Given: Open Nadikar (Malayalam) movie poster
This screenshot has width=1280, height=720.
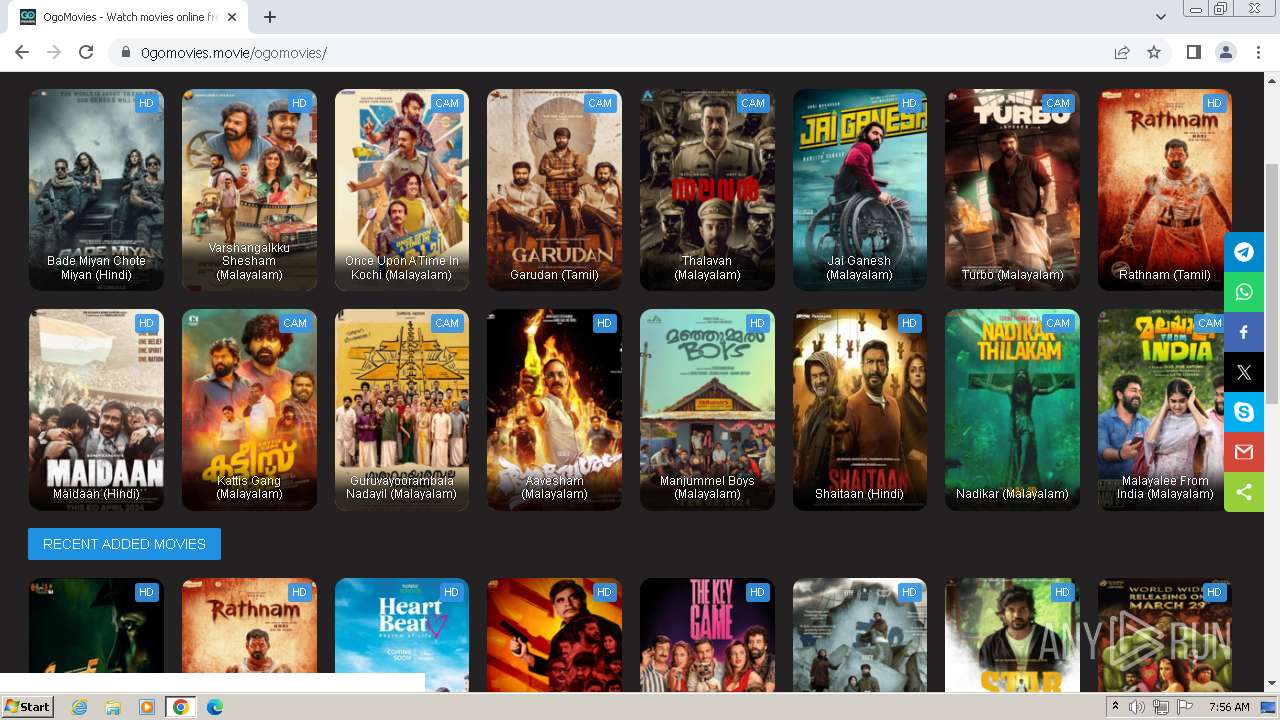Looking at the screenshot, I should tap(1012, 410).
